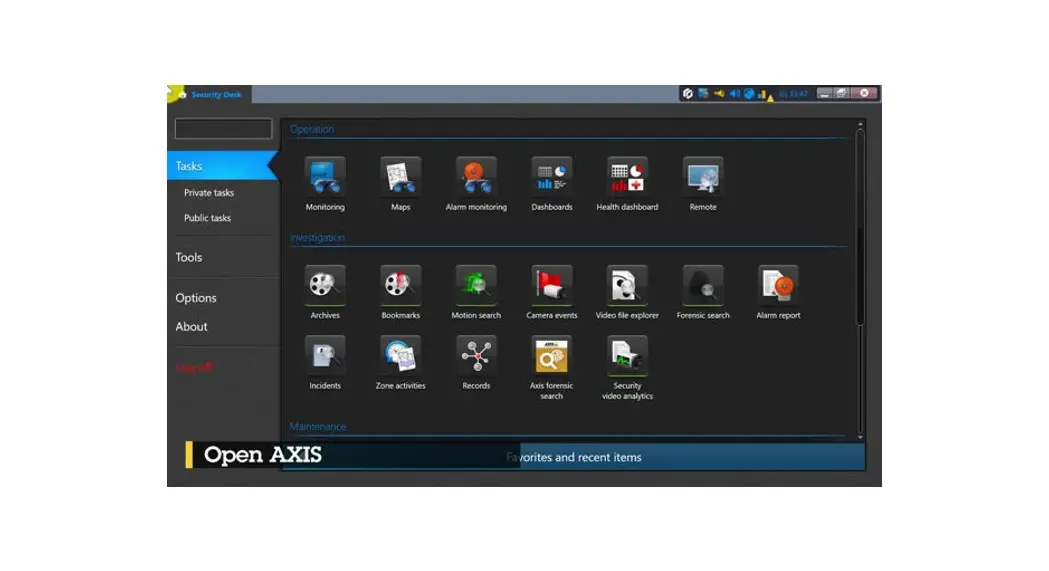
Task: Show Private tasks list
Action: (x=209, y=193)
